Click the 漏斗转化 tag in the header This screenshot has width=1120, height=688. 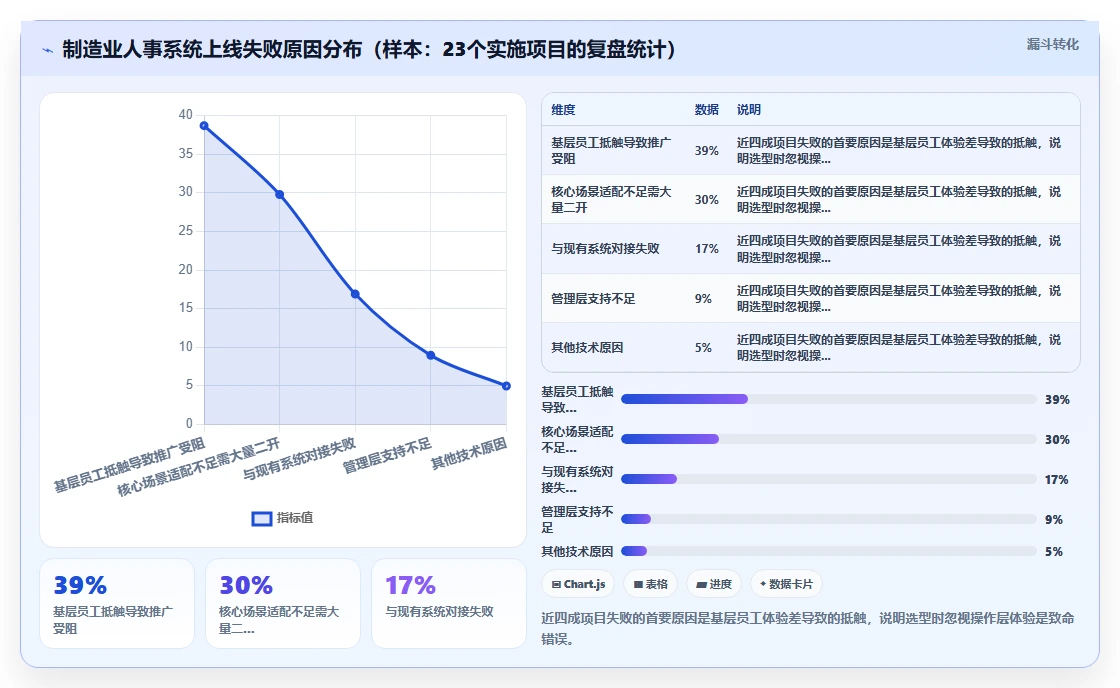[x=1052, y=44]
